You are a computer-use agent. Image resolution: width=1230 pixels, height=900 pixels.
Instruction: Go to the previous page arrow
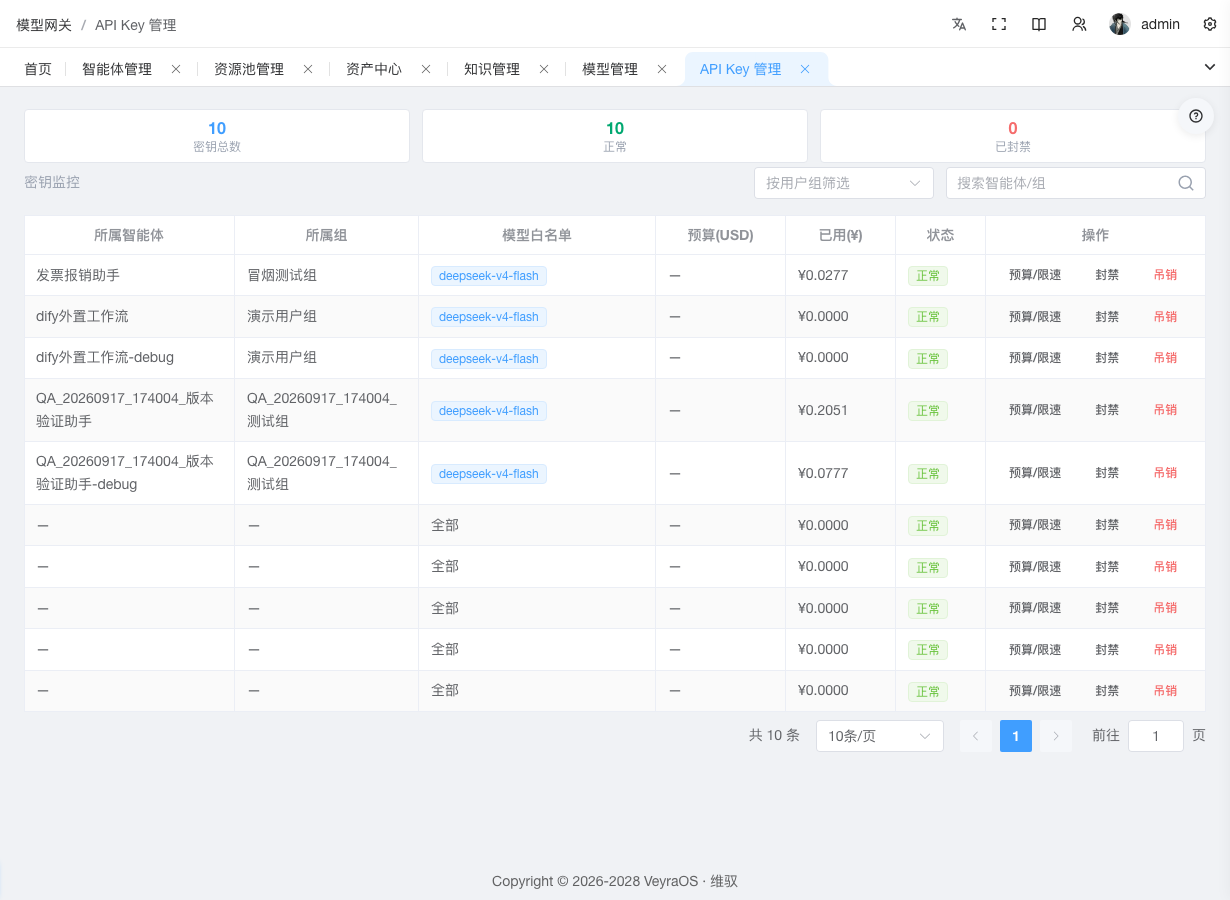click(x=976, y=736)
